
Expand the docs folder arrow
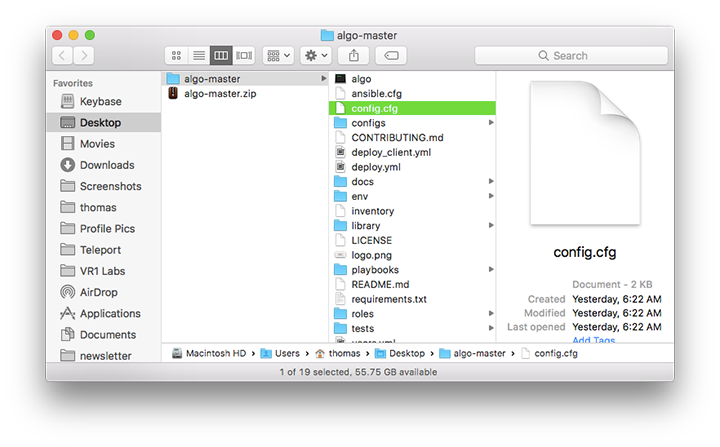(x=491, y=181)
